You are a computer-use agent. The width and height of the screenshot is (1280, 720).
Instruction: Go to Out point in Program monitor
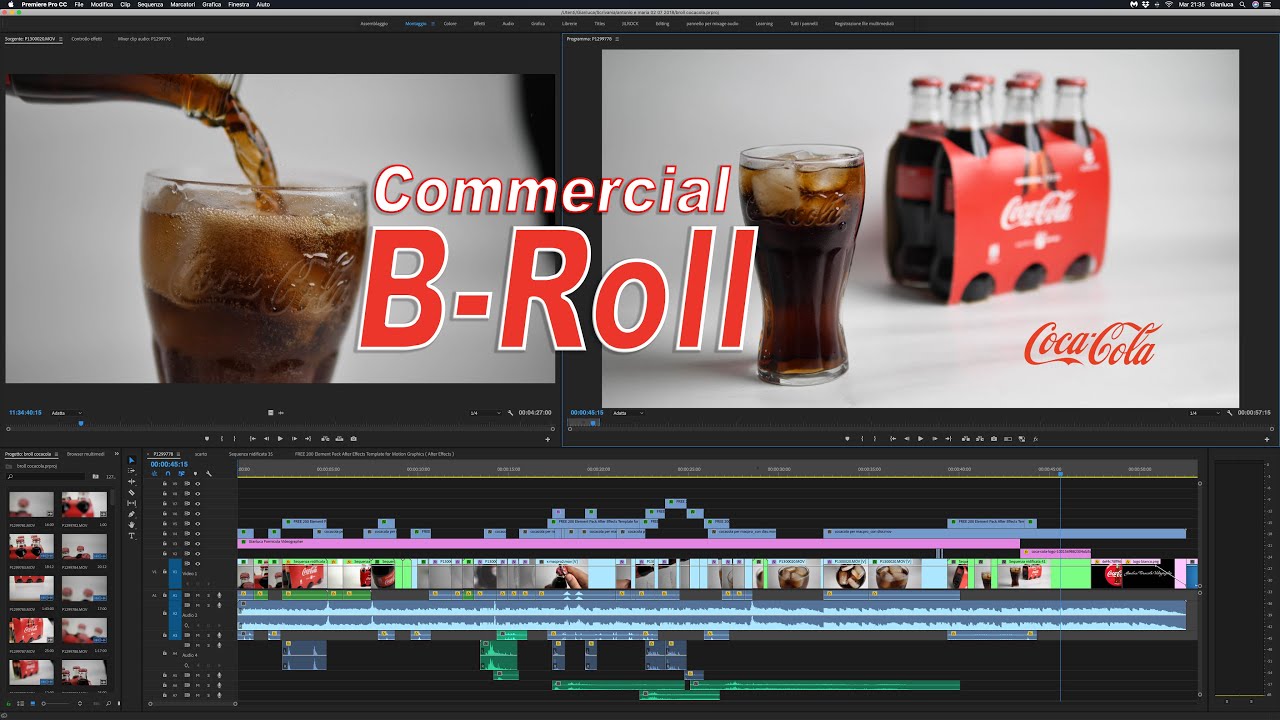(x=949, y=438)
